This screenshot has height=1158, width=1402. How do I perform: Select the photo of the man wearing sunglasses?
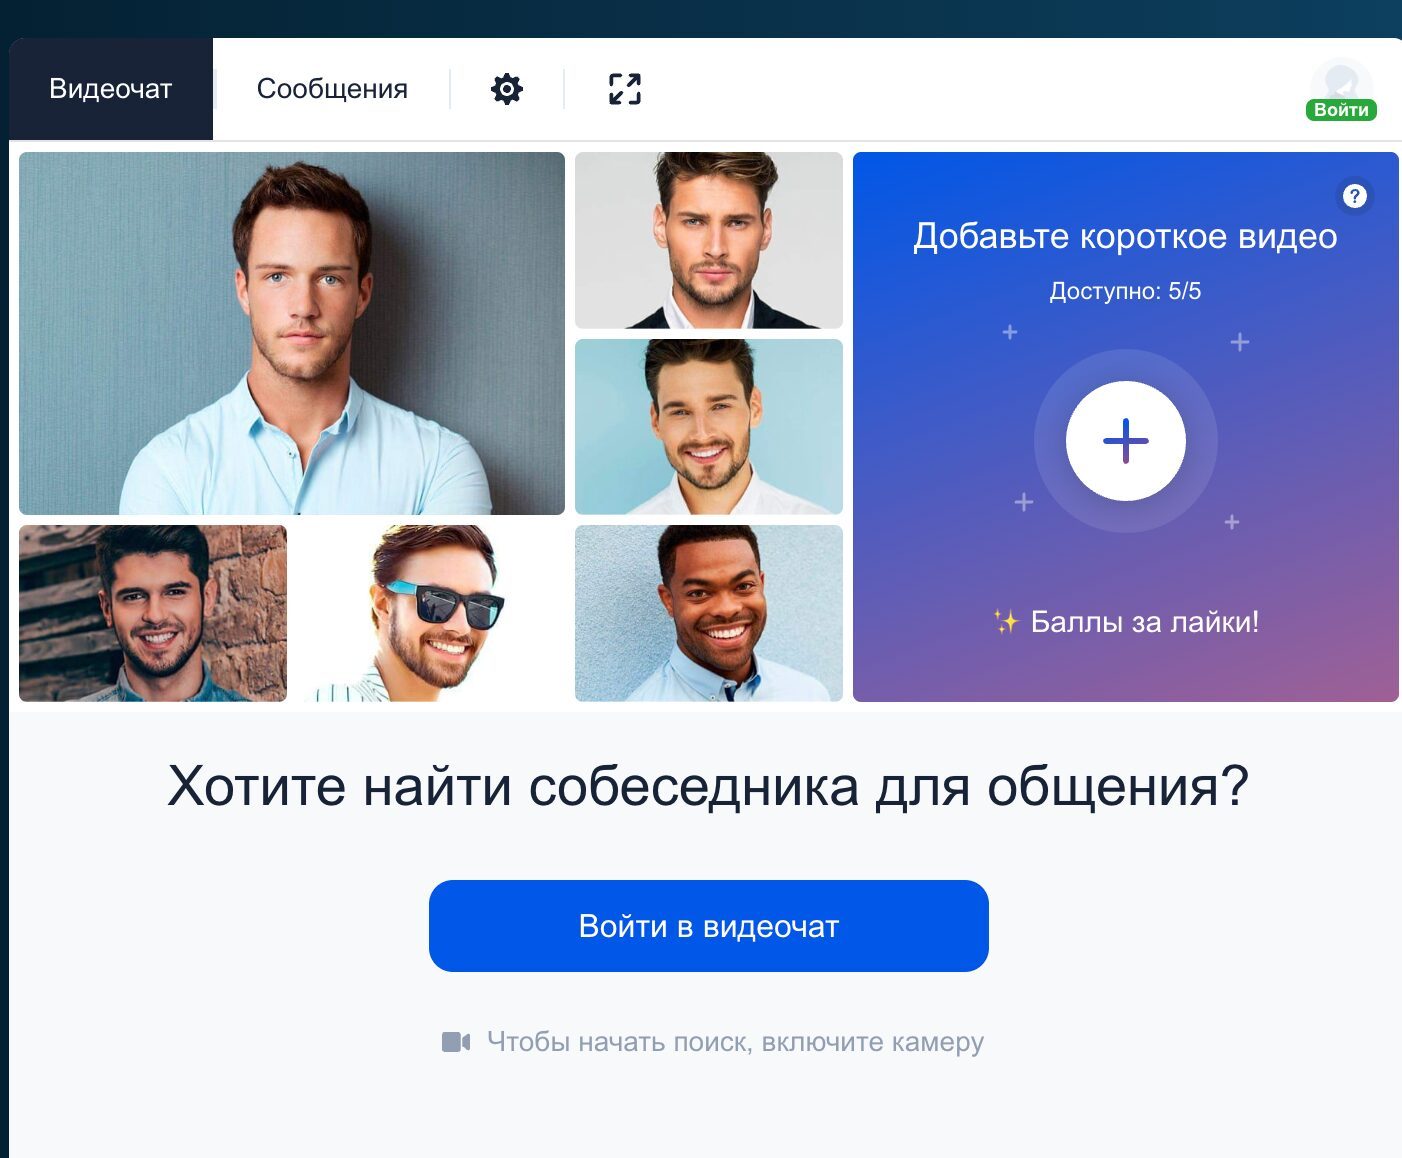(431, 613)
